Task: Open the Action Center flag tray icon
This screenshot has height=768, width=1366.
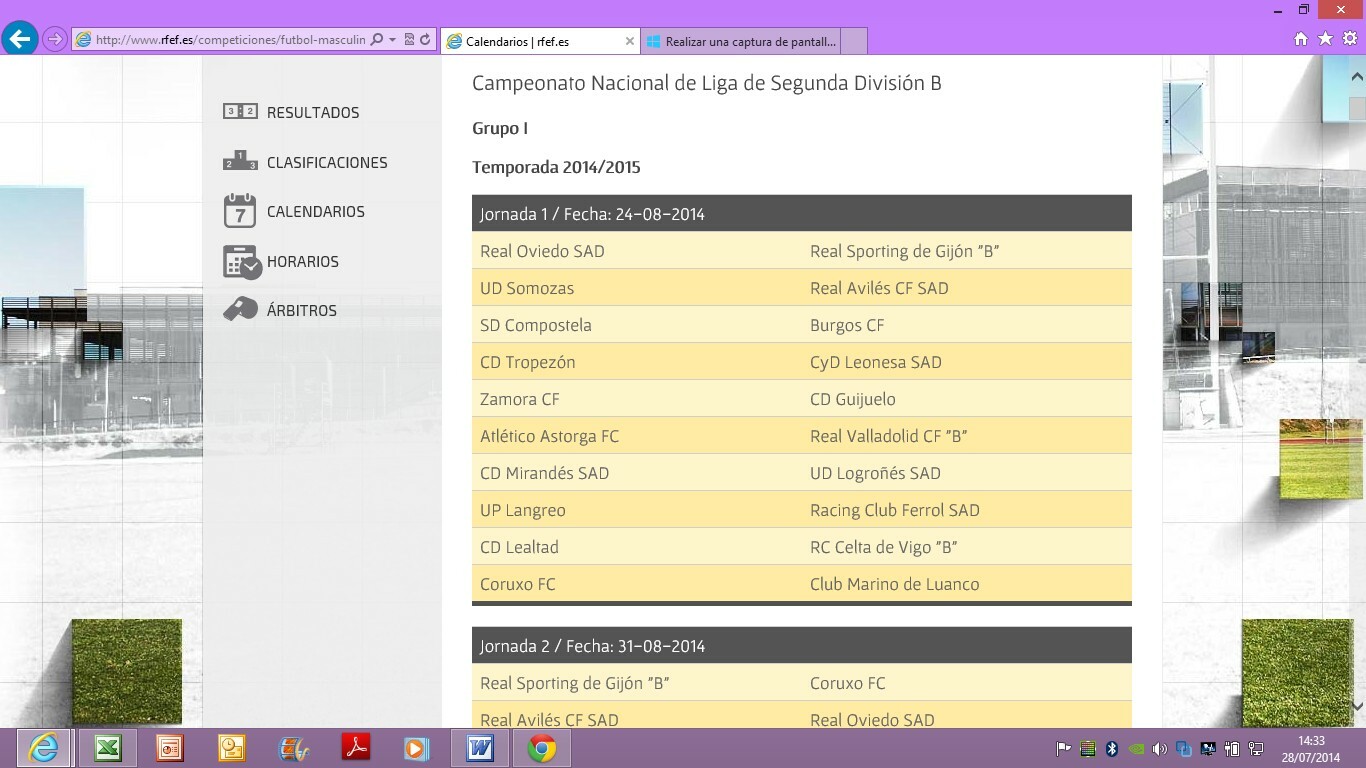Action: [1063, 748]
